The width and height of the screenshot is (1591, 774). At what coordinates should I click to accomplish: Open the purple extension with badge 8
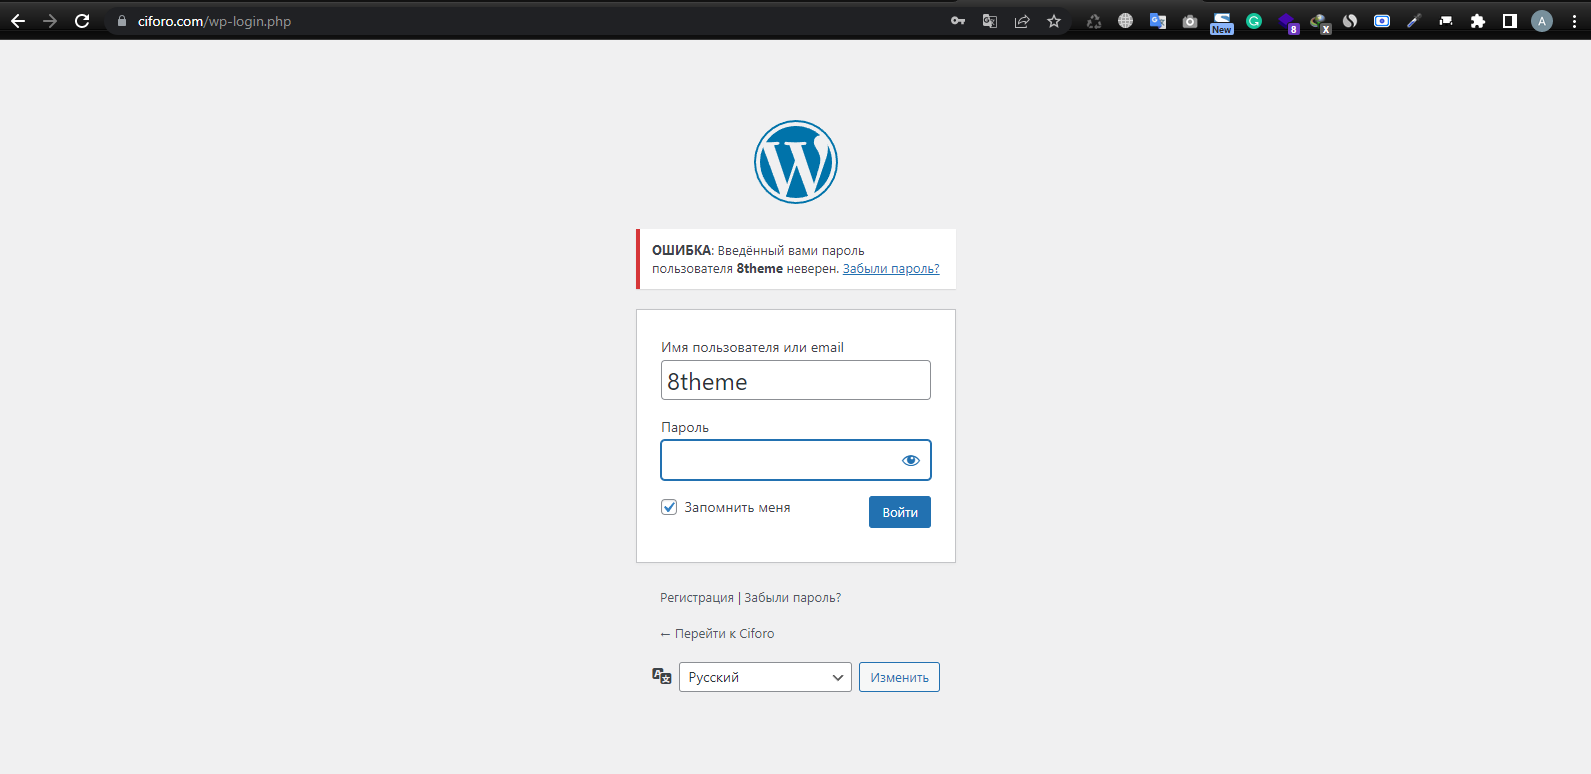click(x=1288, y=23)
